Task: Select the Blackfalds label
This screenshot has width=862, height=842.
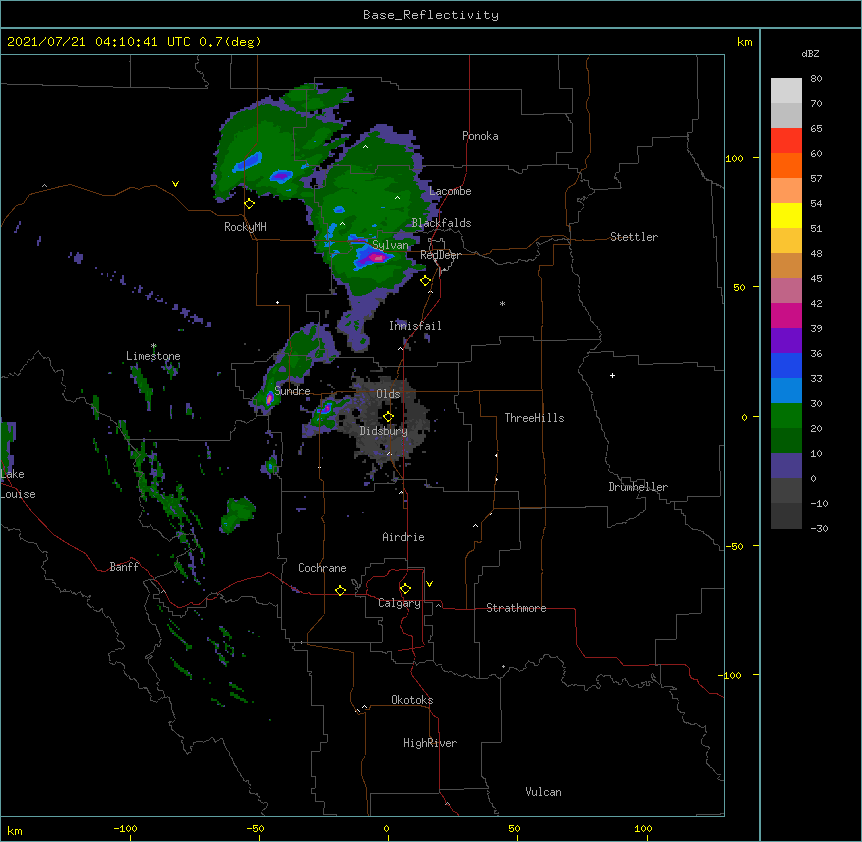Action: click(x=441, y=223)
